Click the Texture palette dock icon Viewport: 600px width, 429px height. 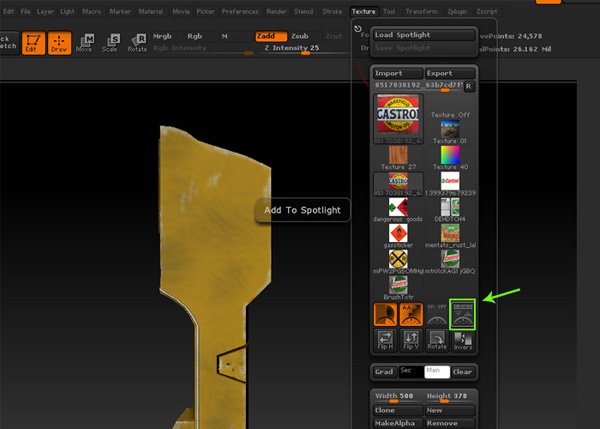click(x=358, y=29)
